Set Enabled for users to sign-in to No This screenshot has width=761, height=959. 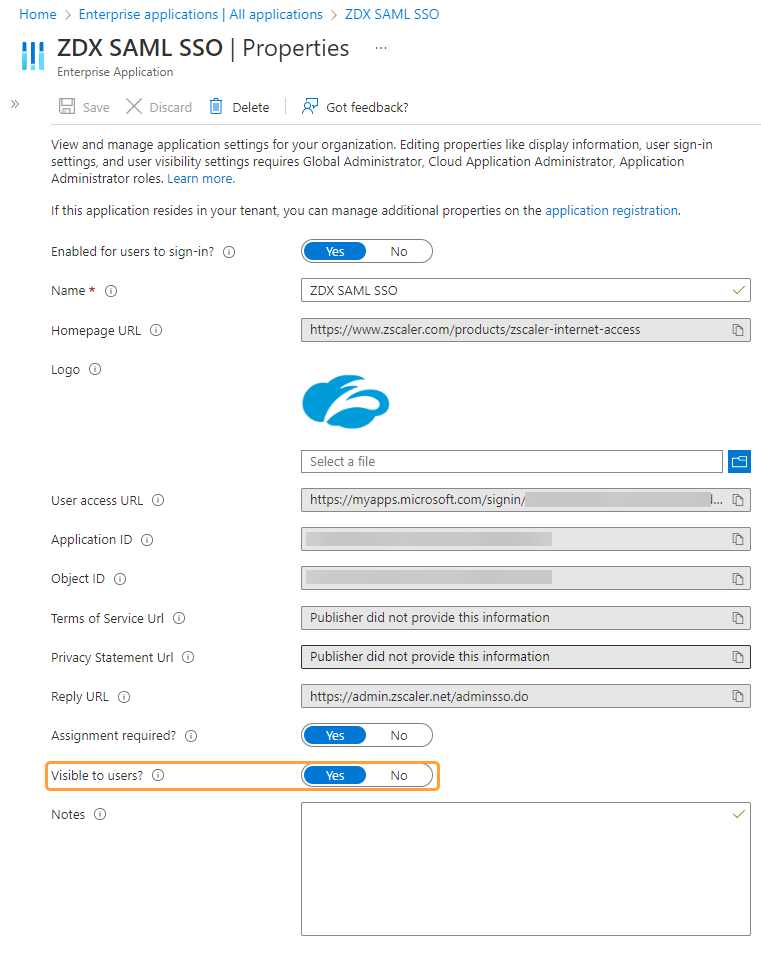coord(399,251)
